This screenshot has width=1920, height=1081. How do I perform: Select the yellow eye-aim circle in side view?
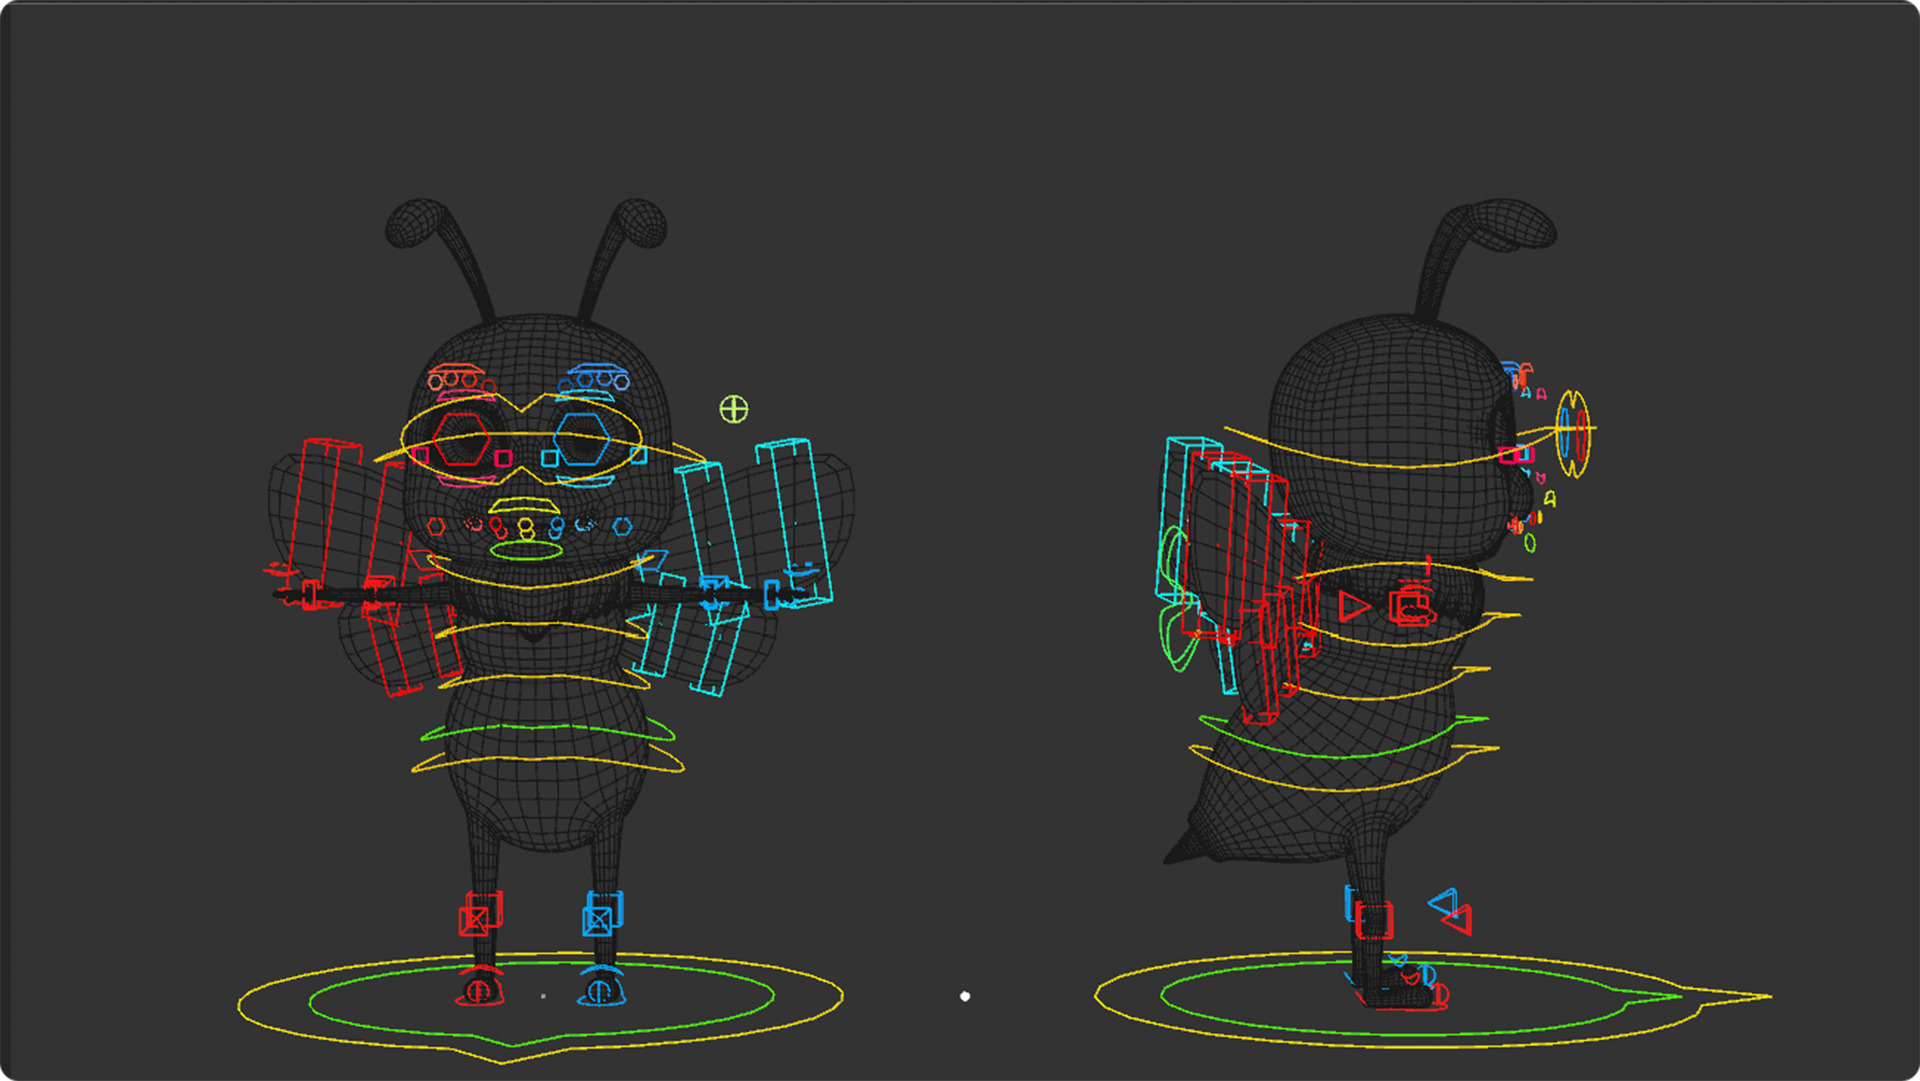(x=1573, y=433)
